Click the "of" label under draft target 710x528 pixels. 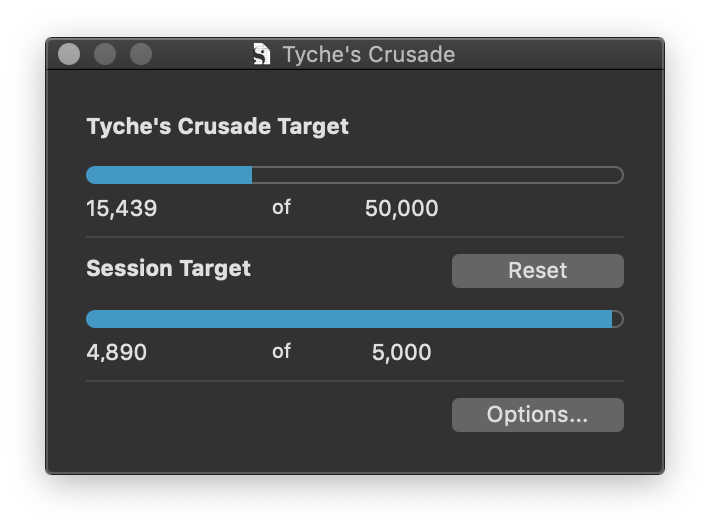click(281, 208)
